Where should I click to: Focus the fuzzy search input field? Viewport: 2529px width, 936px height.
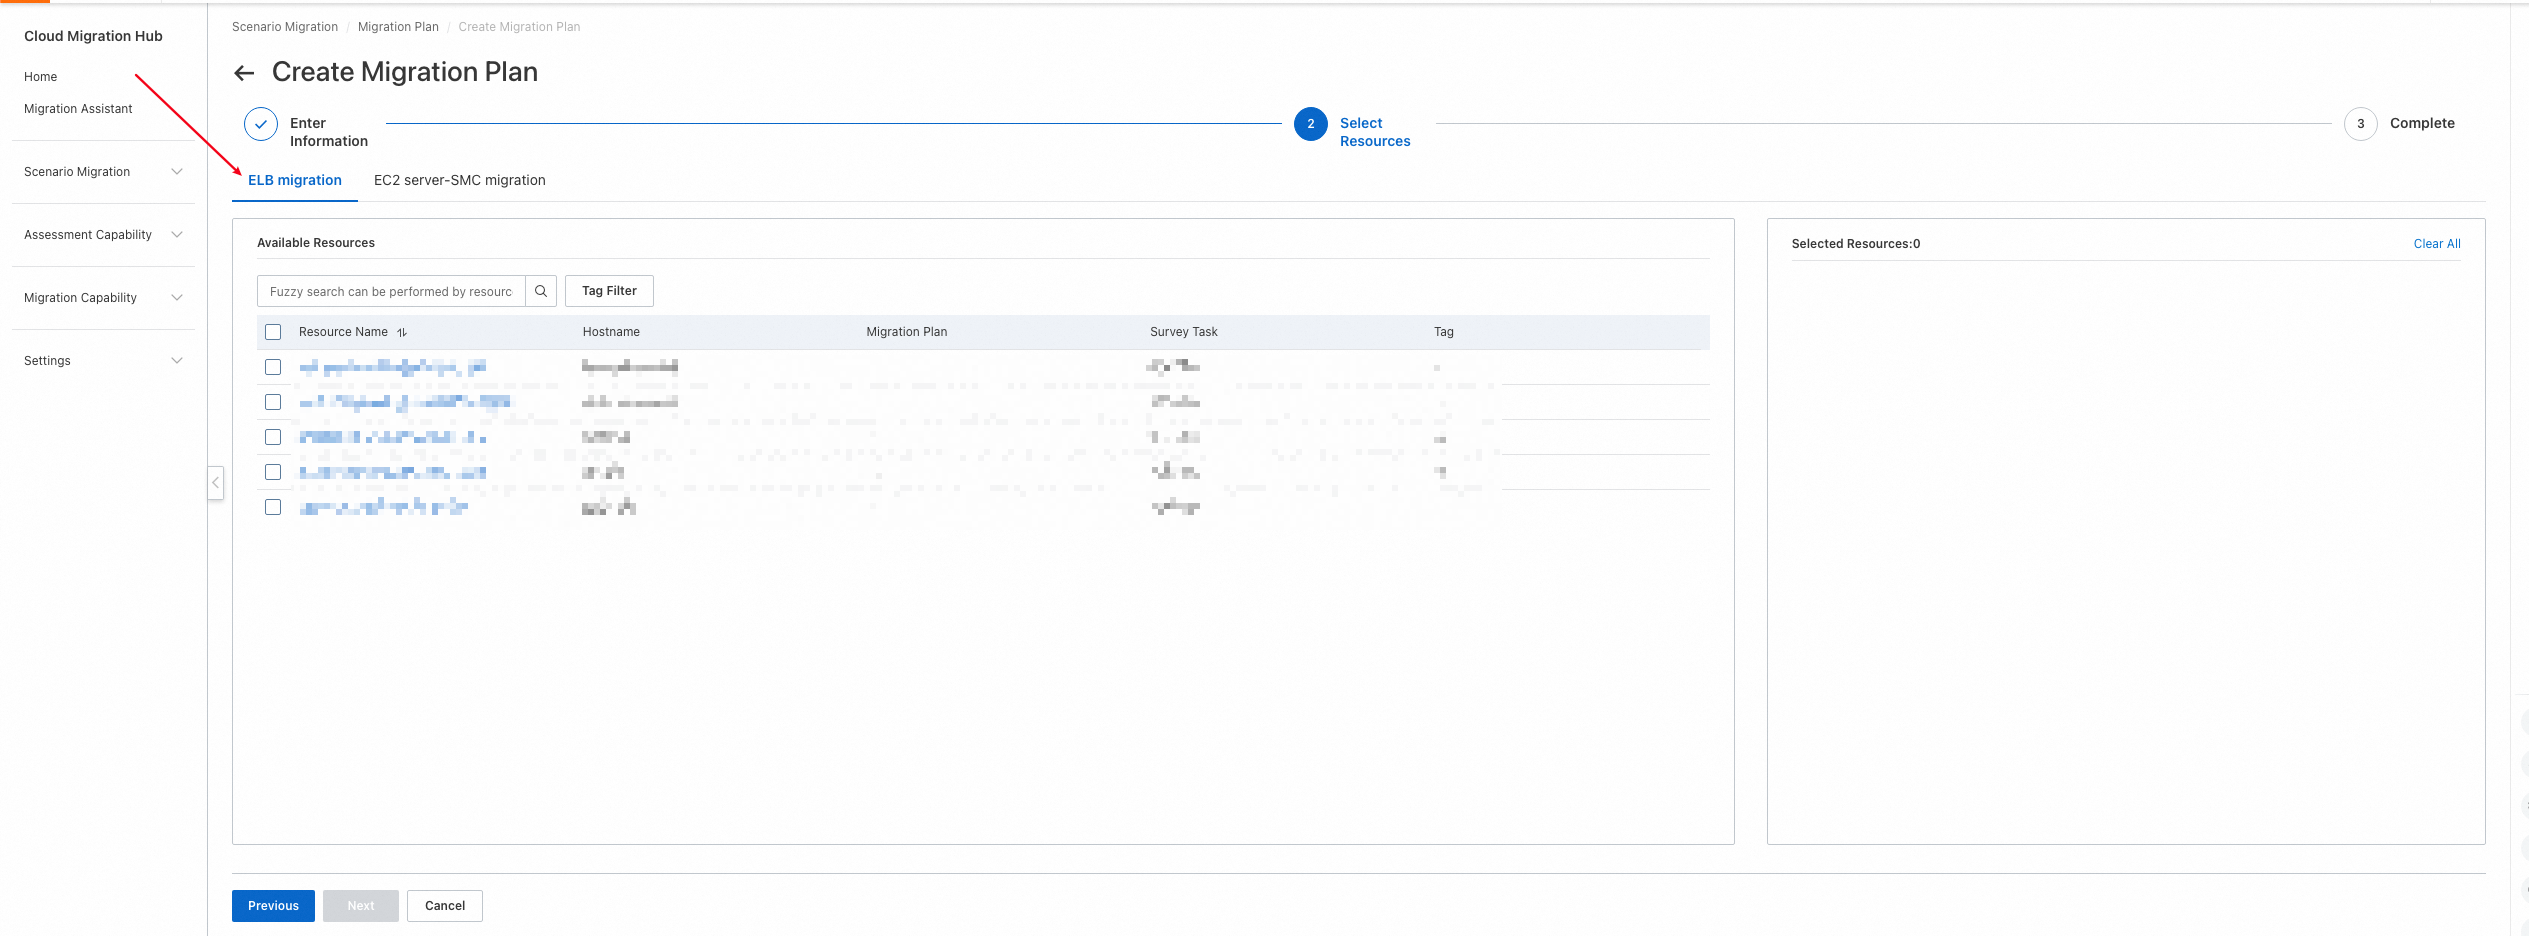pyautogui.click(x=391, y=291)
